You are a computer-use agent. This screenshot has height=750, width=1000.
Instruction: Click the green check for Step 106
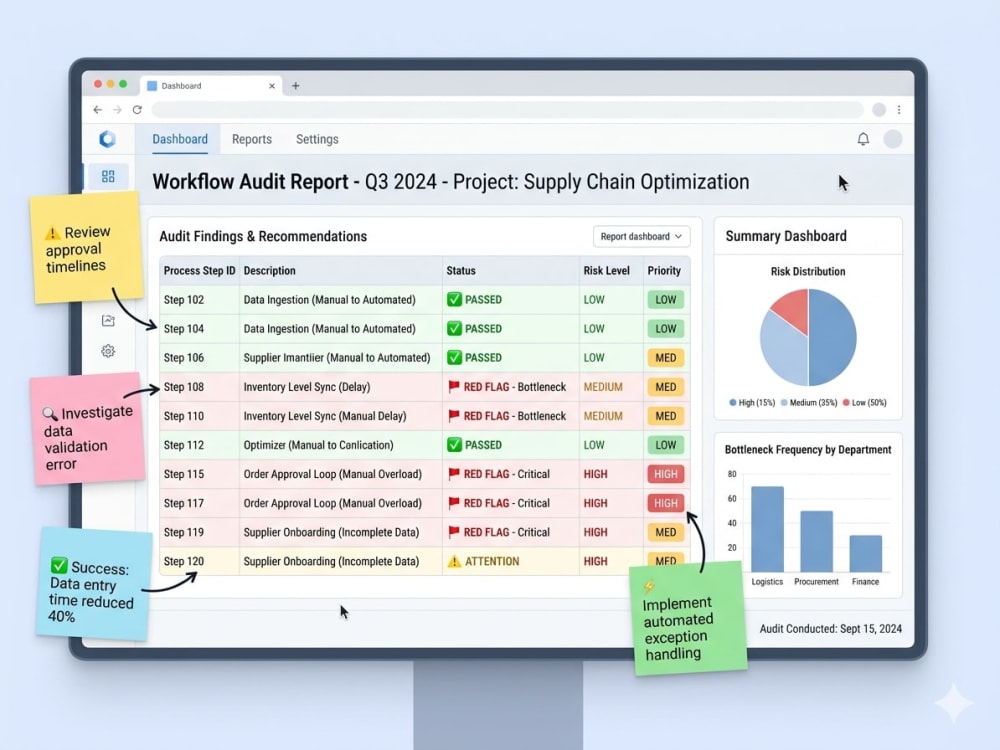pos(454,358)
